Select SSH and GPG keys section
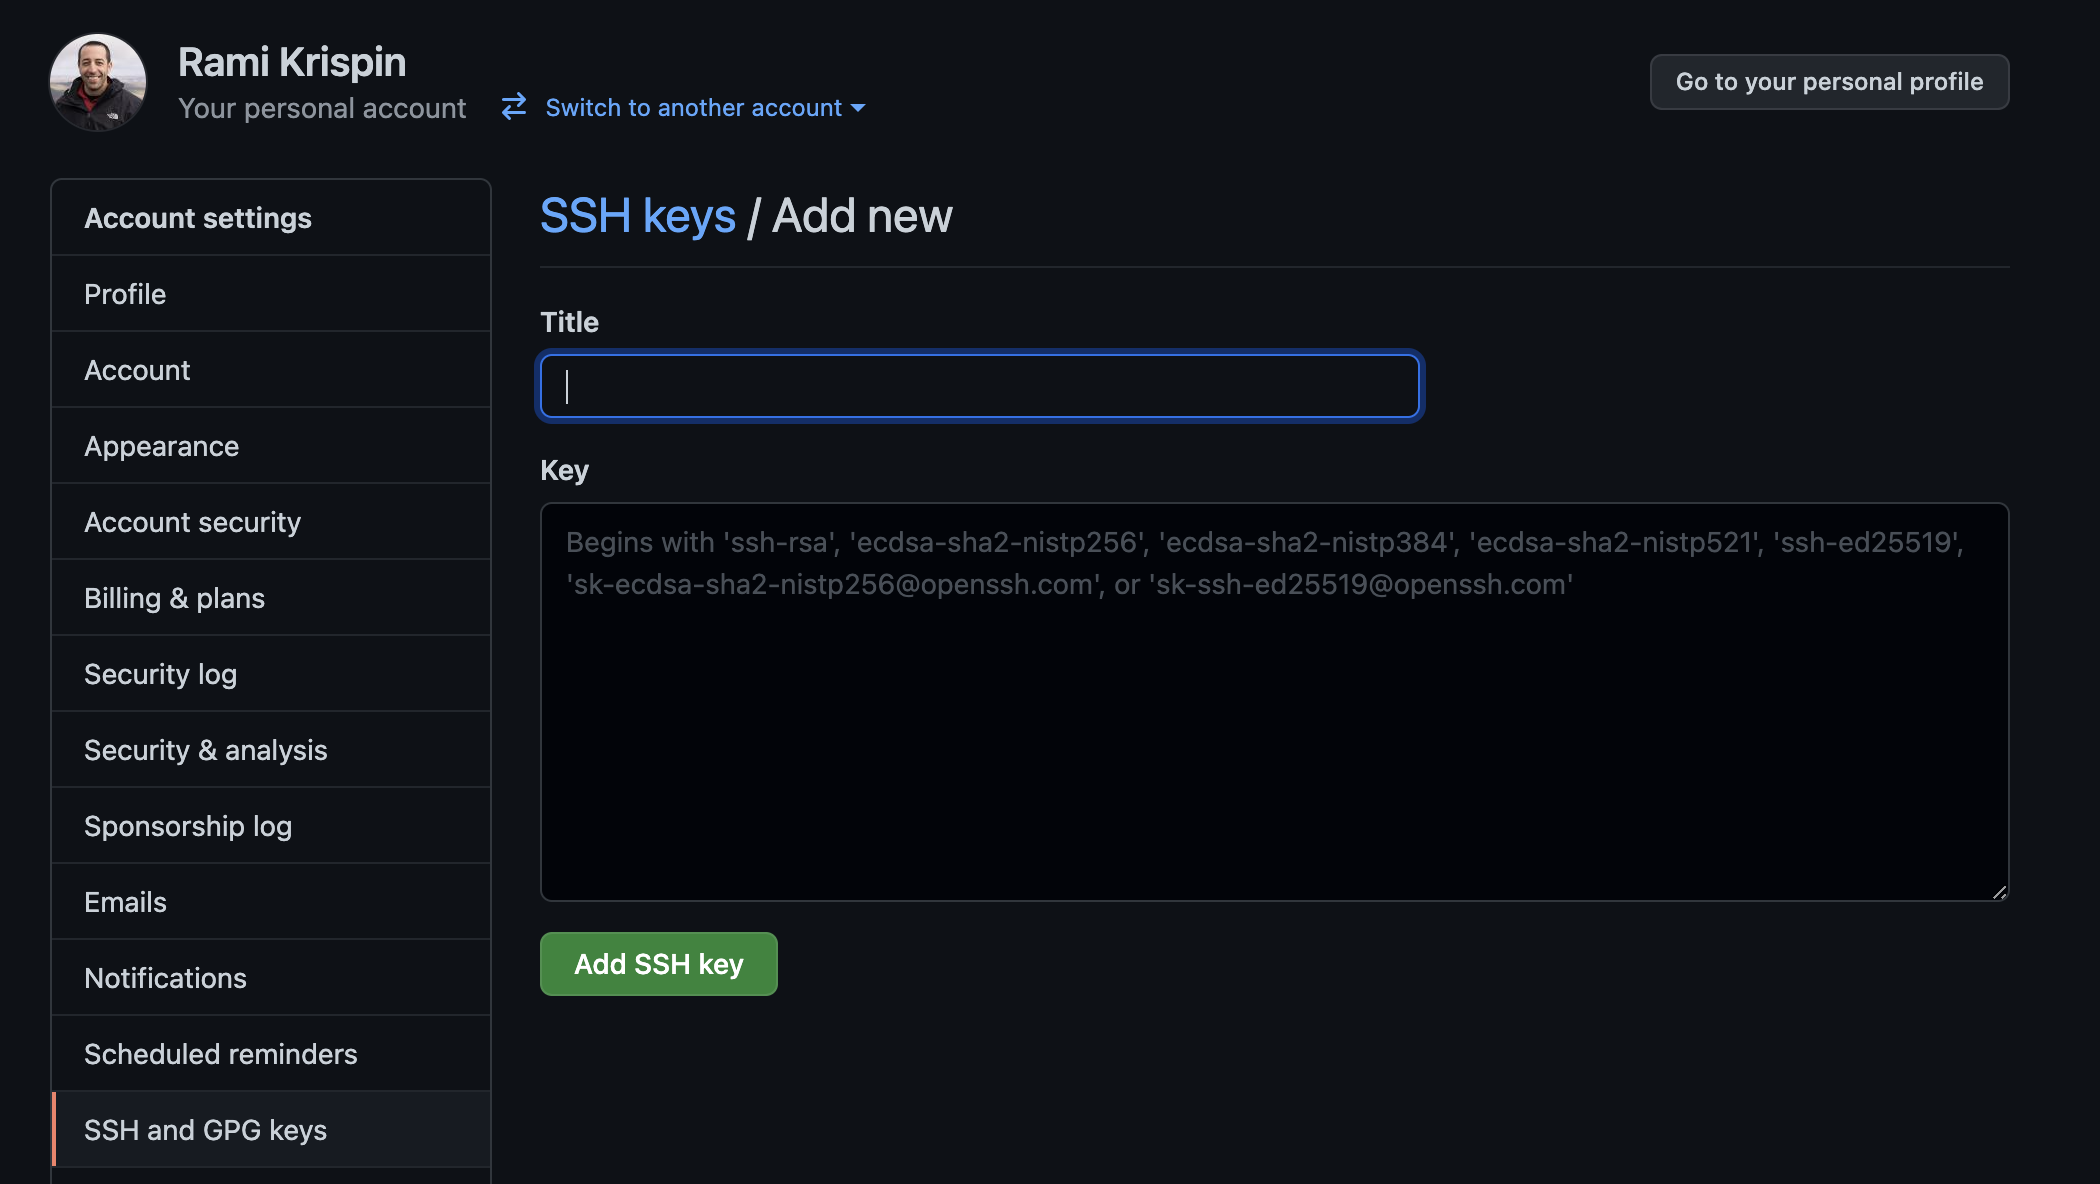2100x1184 pixels. click(205, 1129)
